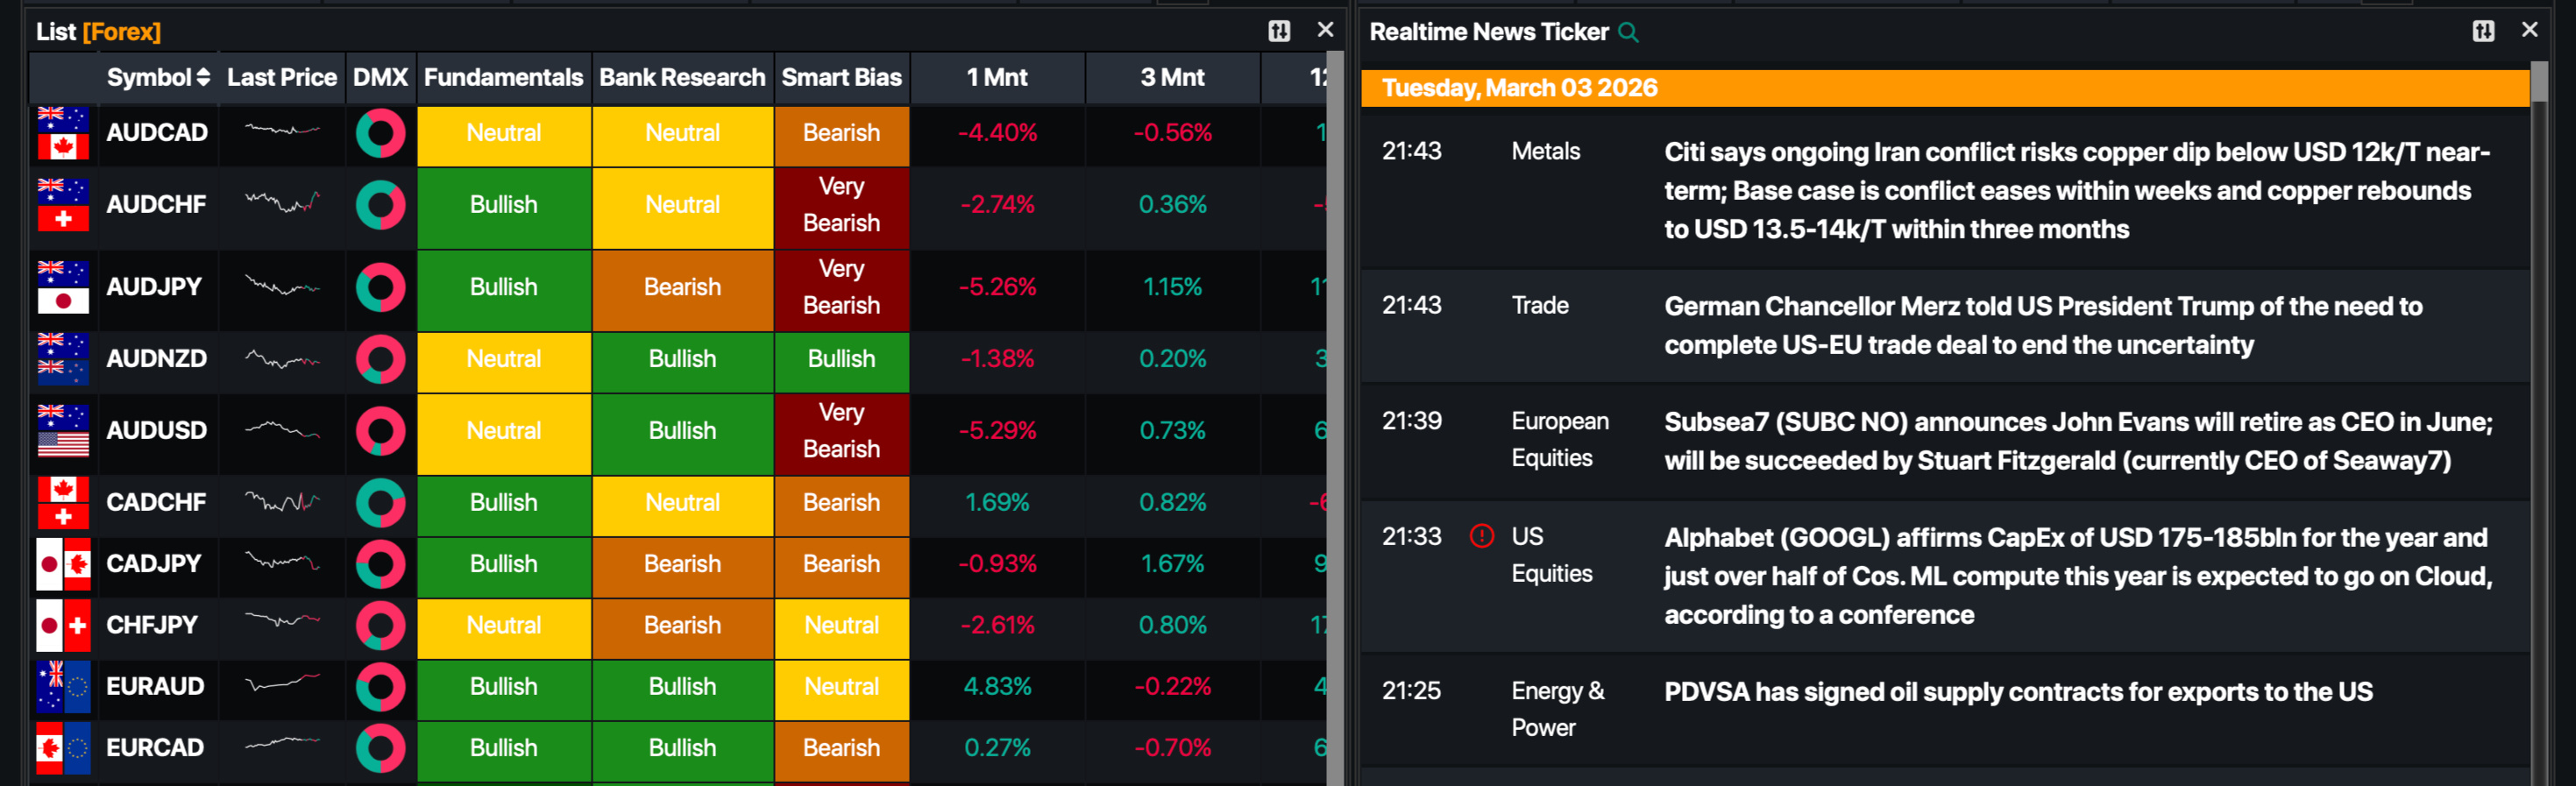Click the AUDCHF Very Bearish bias cell

(x=841, y=205)
